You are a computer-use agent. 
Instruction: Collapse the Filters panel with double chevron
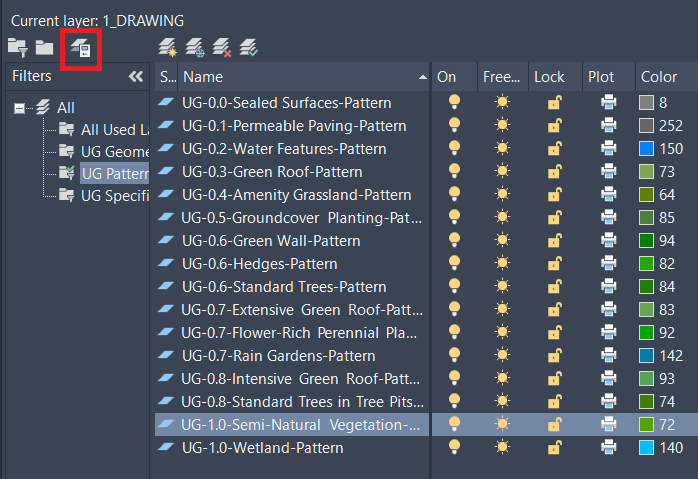(136, 77)
